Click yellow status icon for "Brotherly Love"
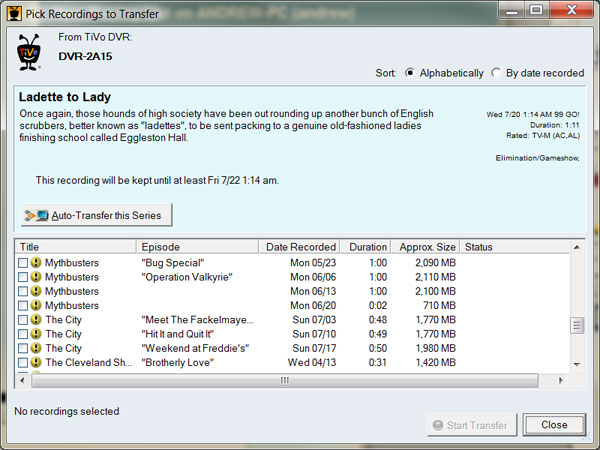 (36, 362)
